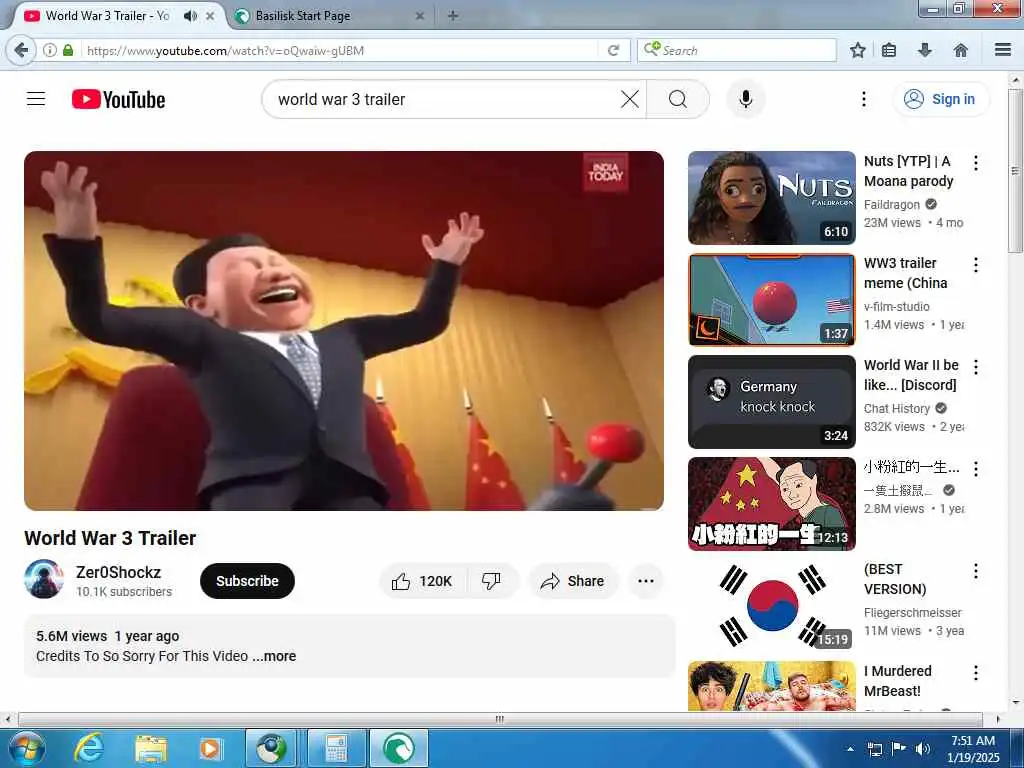Show hidden tray icons arrow

click(x=850, y=749)
